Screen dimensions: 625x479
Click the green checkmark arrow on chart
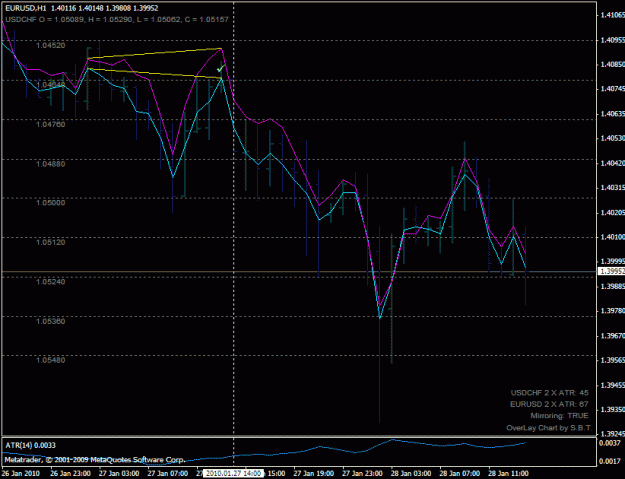(x=220, y=68)
